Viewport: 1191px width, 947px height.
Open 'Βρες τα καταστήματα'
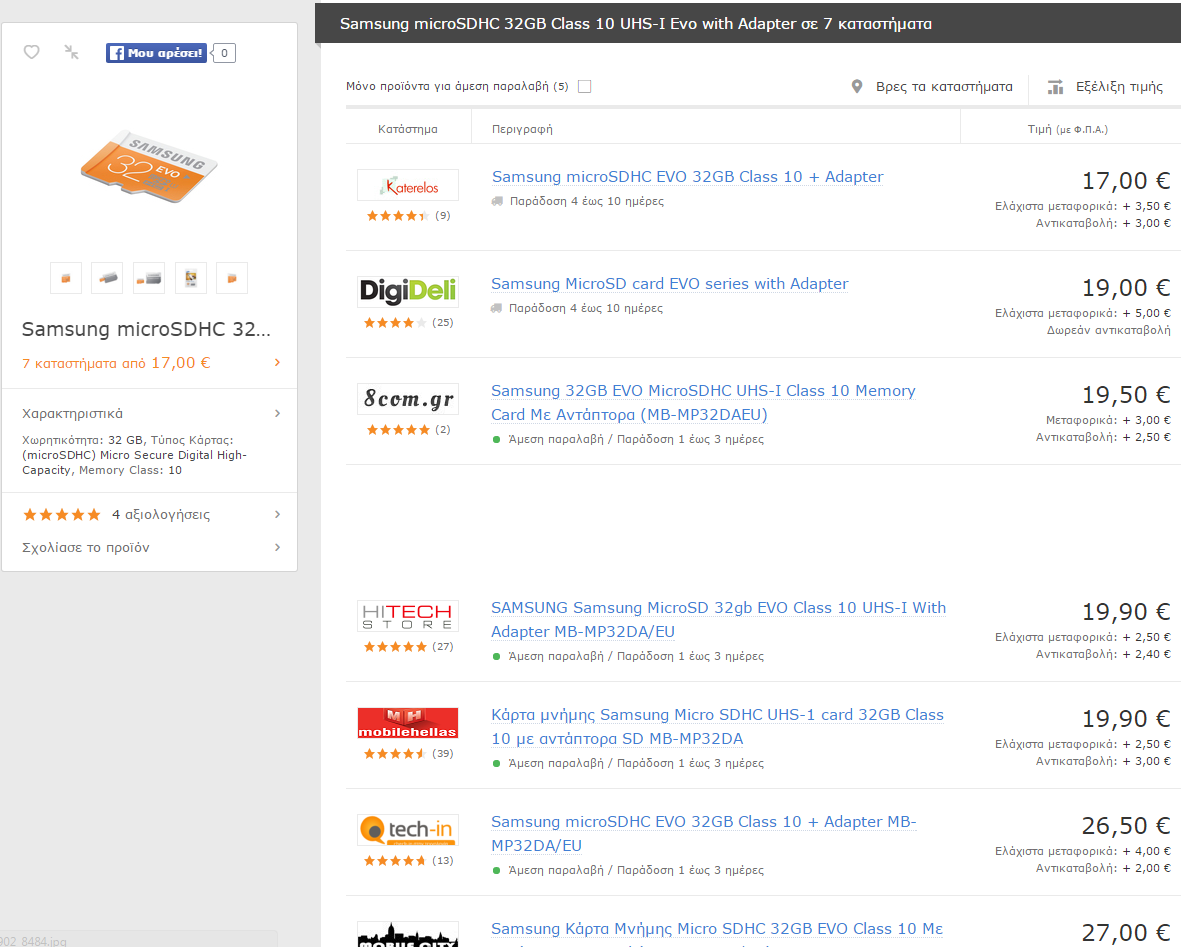point(944,87)
